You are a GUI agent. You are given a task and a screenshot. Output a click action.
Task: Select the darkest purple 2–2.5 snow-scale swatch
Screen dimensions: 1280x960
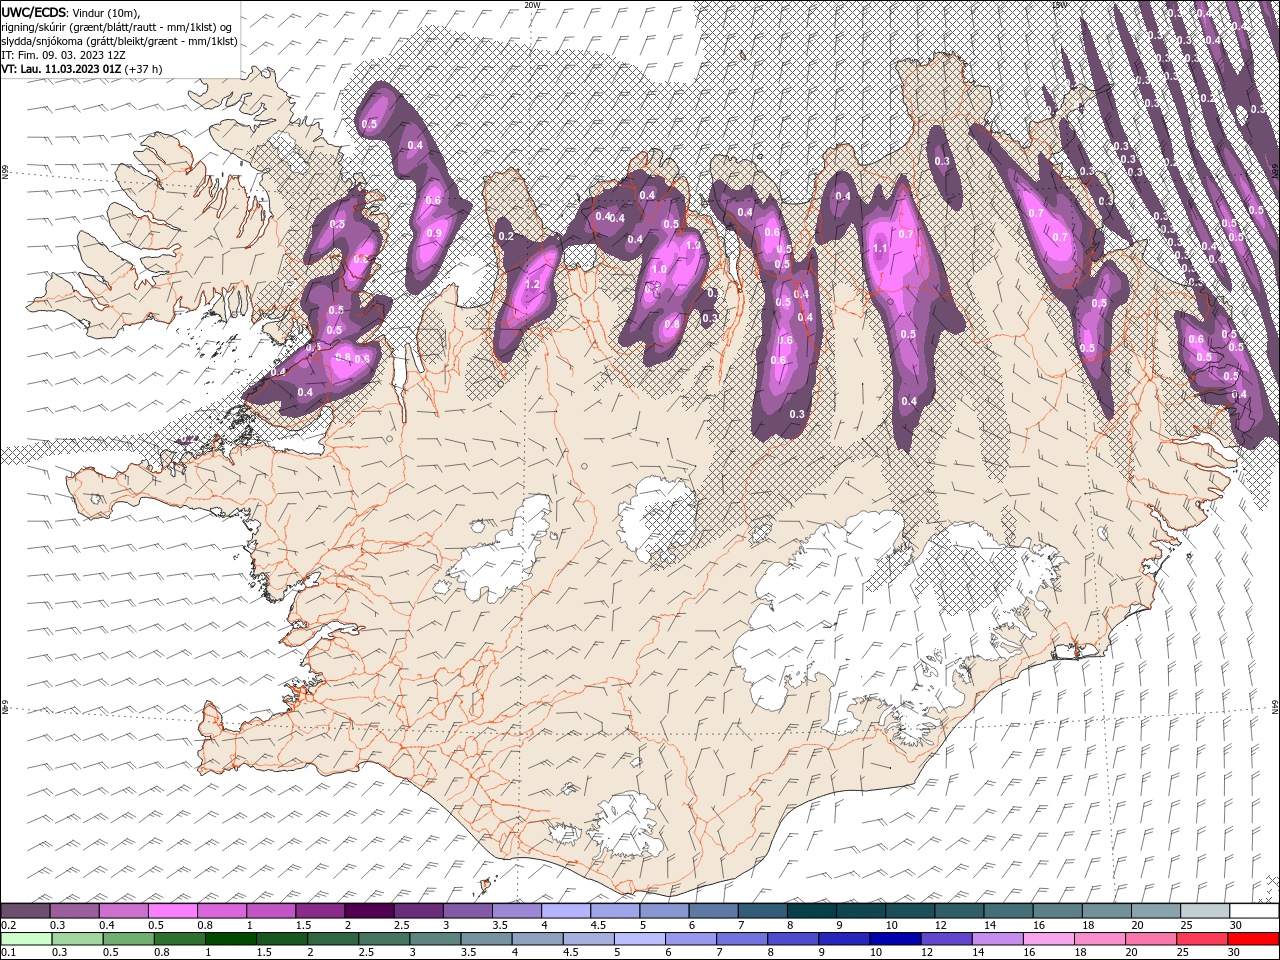[369, 911]
